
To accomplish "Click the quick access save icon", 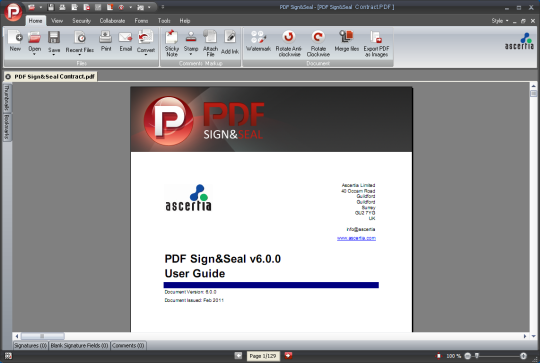I will [51, 7].
